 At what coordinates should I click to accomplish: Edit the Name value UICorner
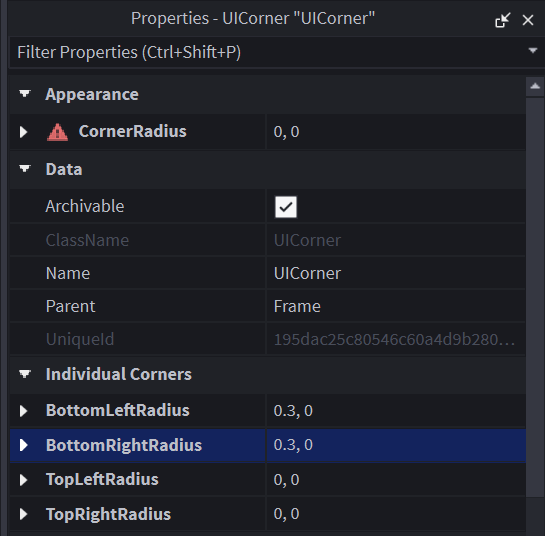tap(396, 273)
